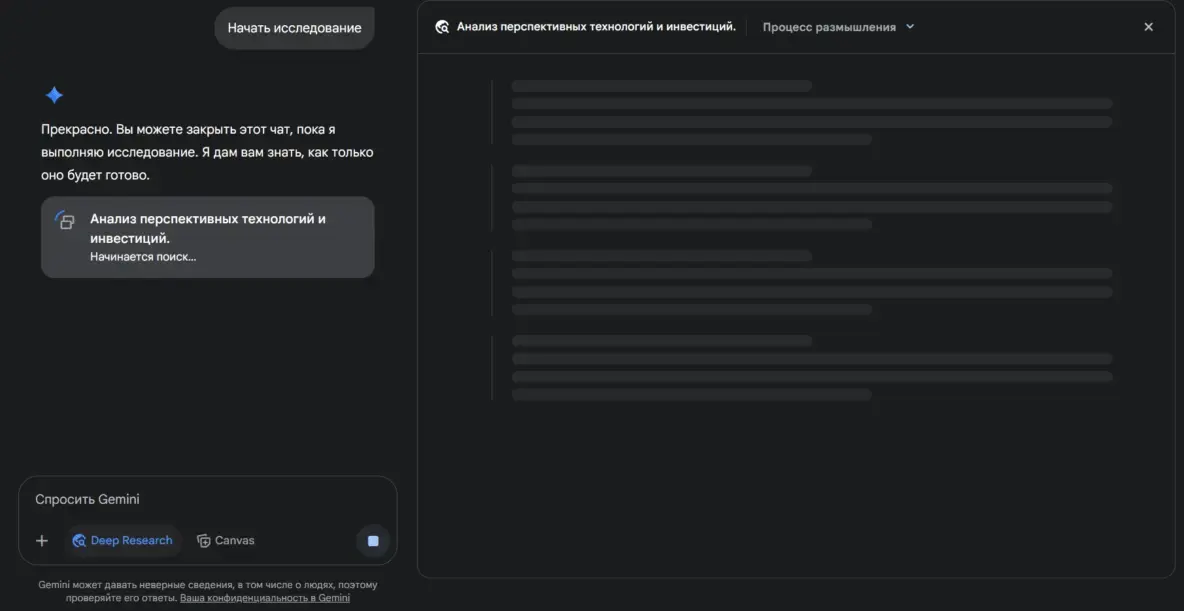Click the Gemini disclaimer text below the input
The image size is (1184, 611).
pos(207,585)
